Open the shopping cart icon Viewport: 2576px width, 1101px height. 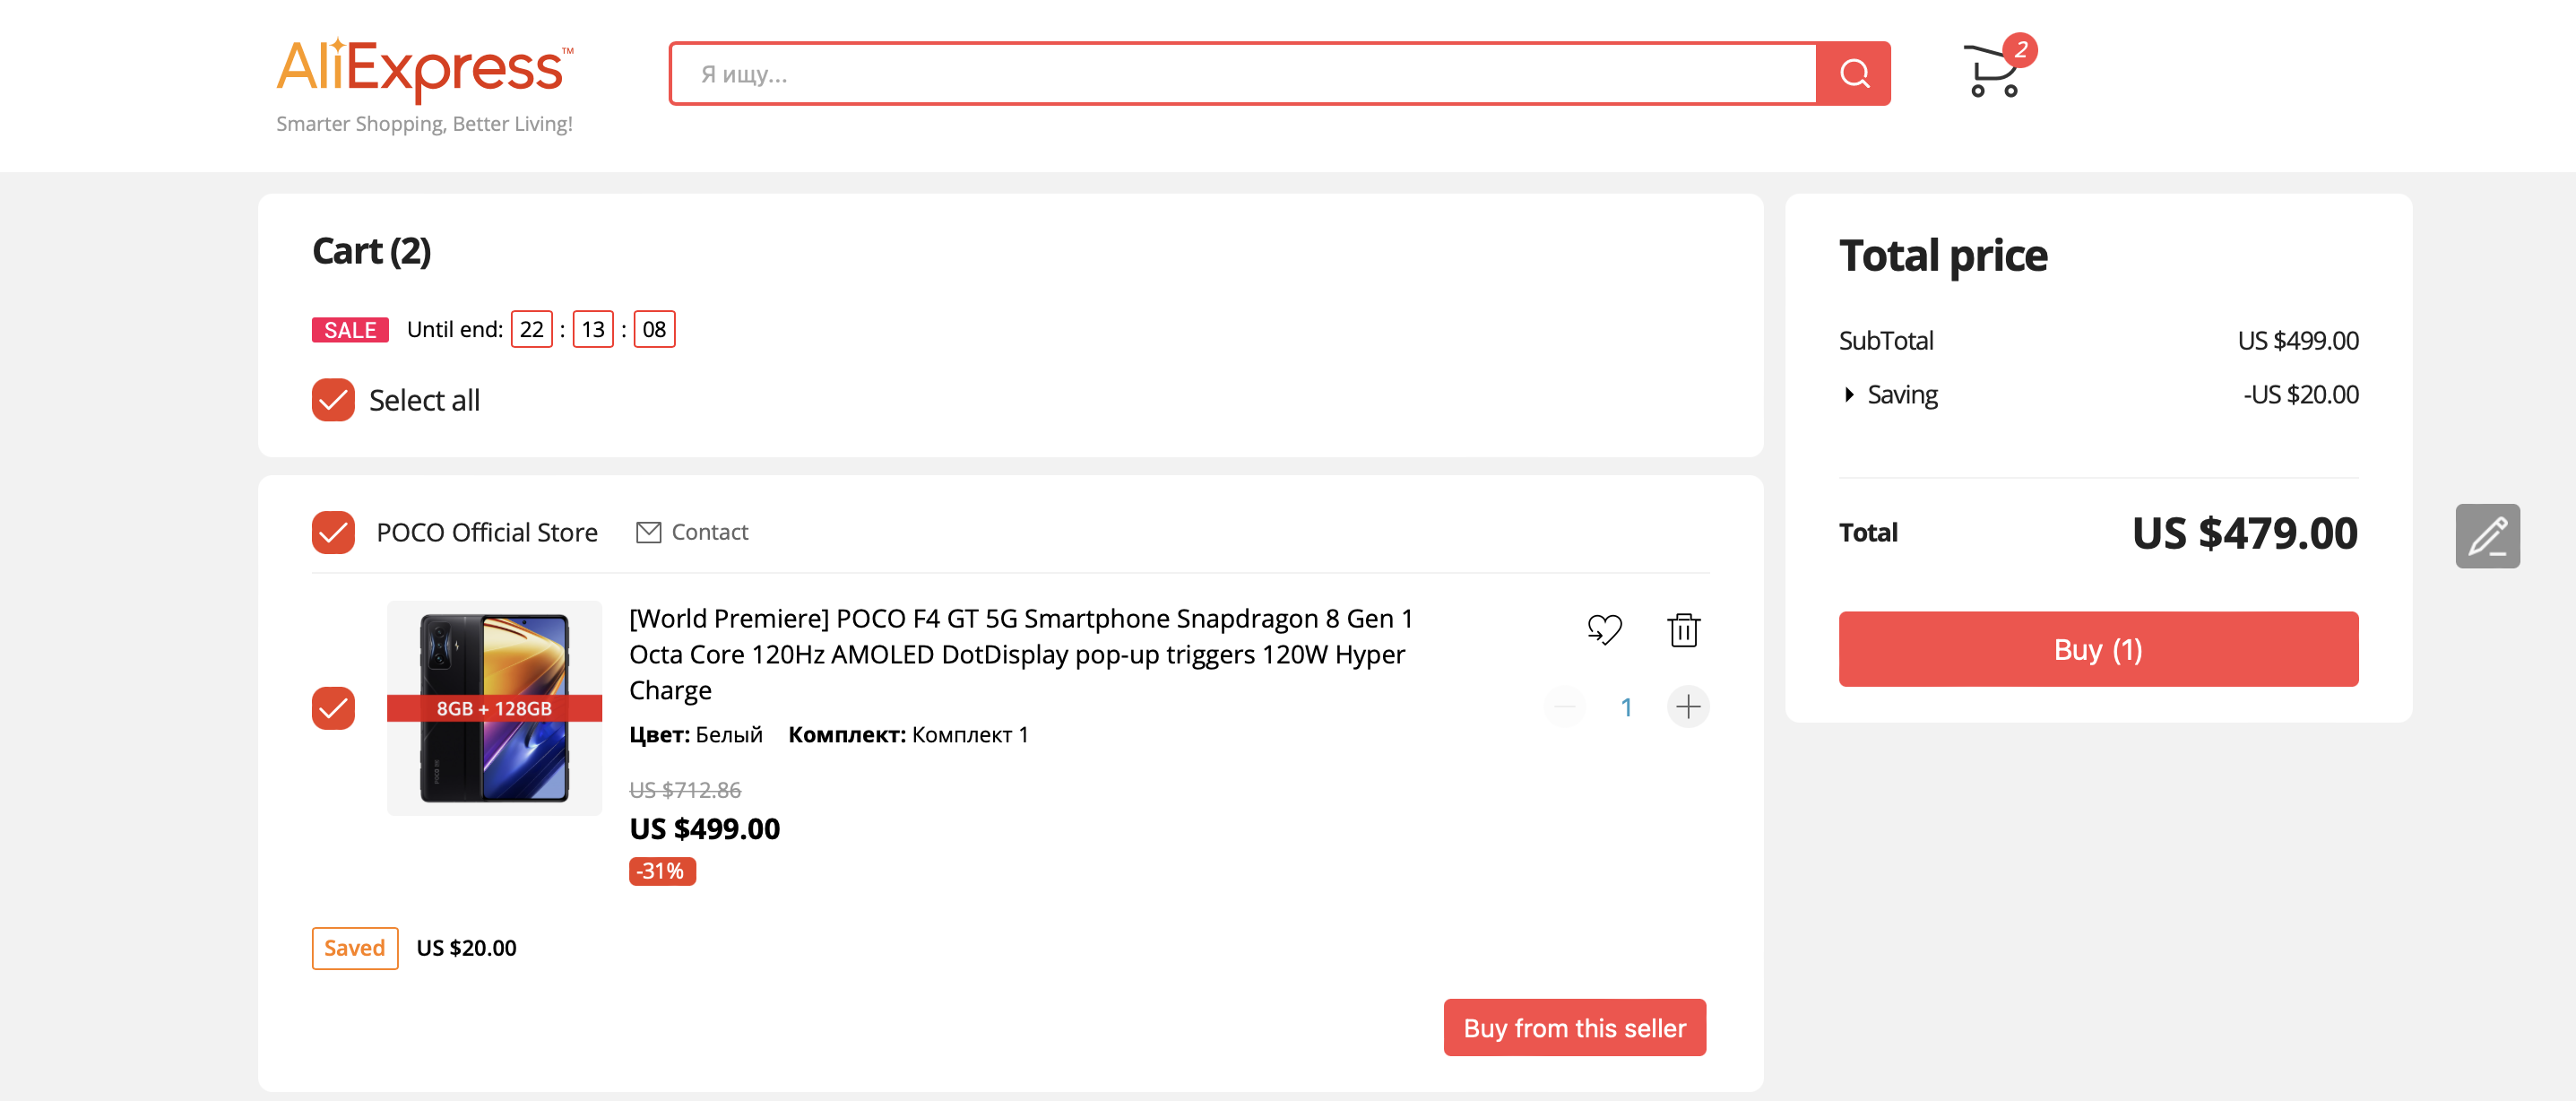pos(1991,72)
